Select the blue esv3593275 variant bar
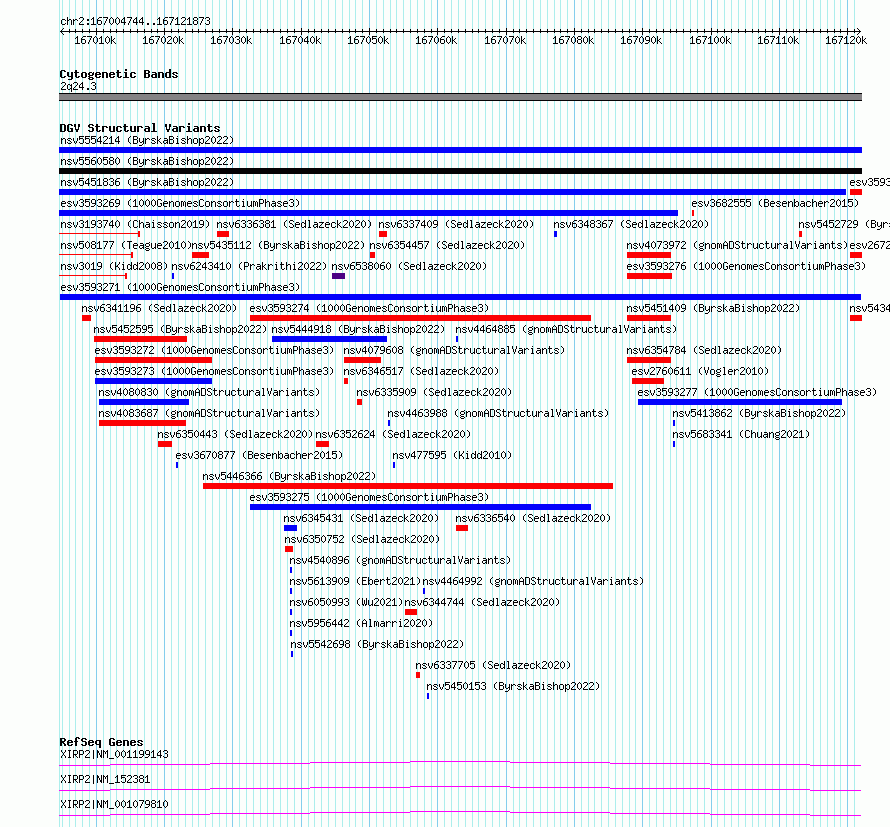 point(421,507)
